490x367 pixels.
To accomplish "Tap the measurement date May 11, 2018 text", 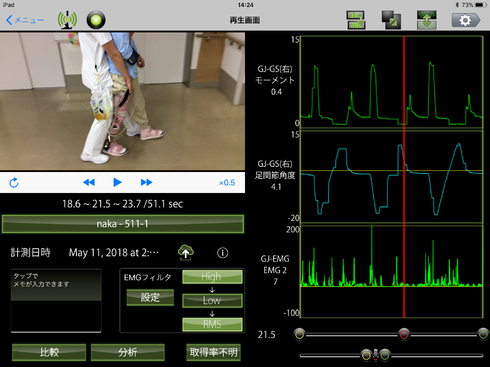I will pyautogui.click(x=114, y=253).
